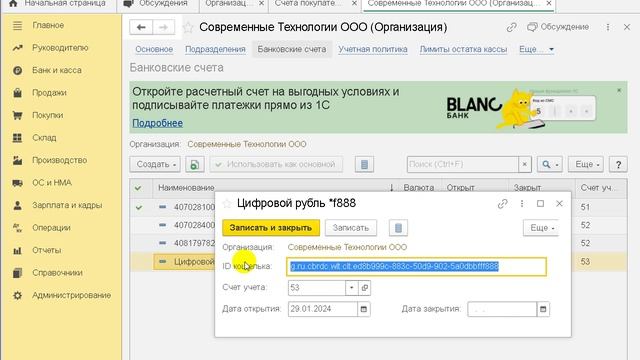
Task: Switch to Банковские счета tab
Action: click(x=291, y=49)
